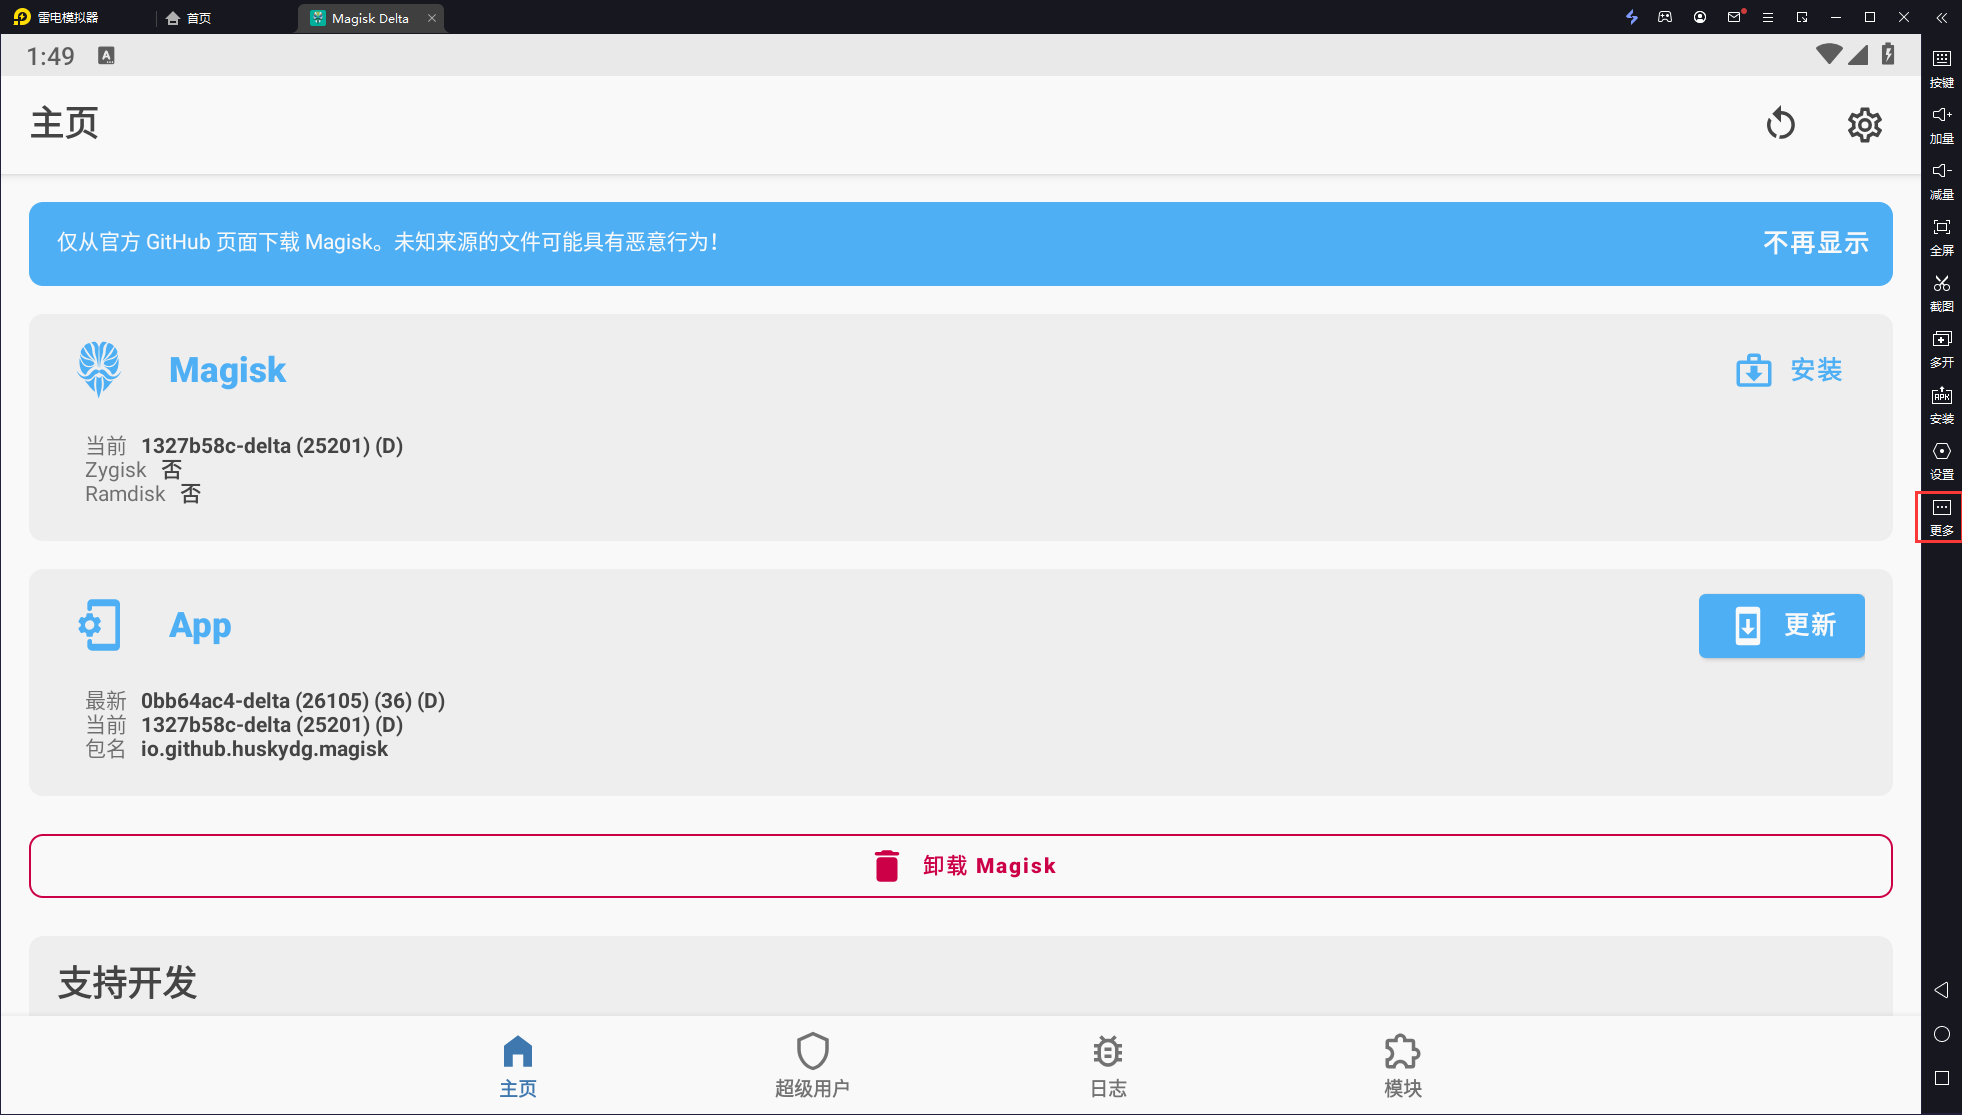This screenshot has height=1115, width=1962.
Task: Close the Magisk Delta tab
Action: tap(432, 18)
